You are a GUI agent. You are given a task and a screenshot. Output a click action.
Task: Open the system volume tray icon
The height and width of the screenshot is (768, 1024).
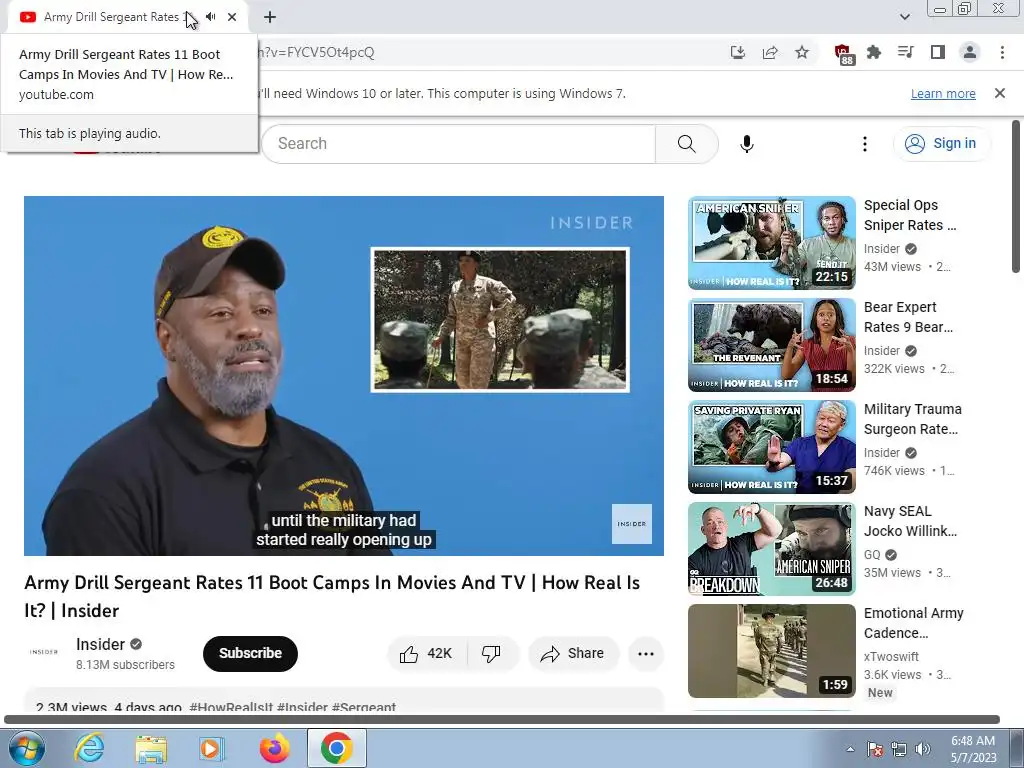pos(923,749)
